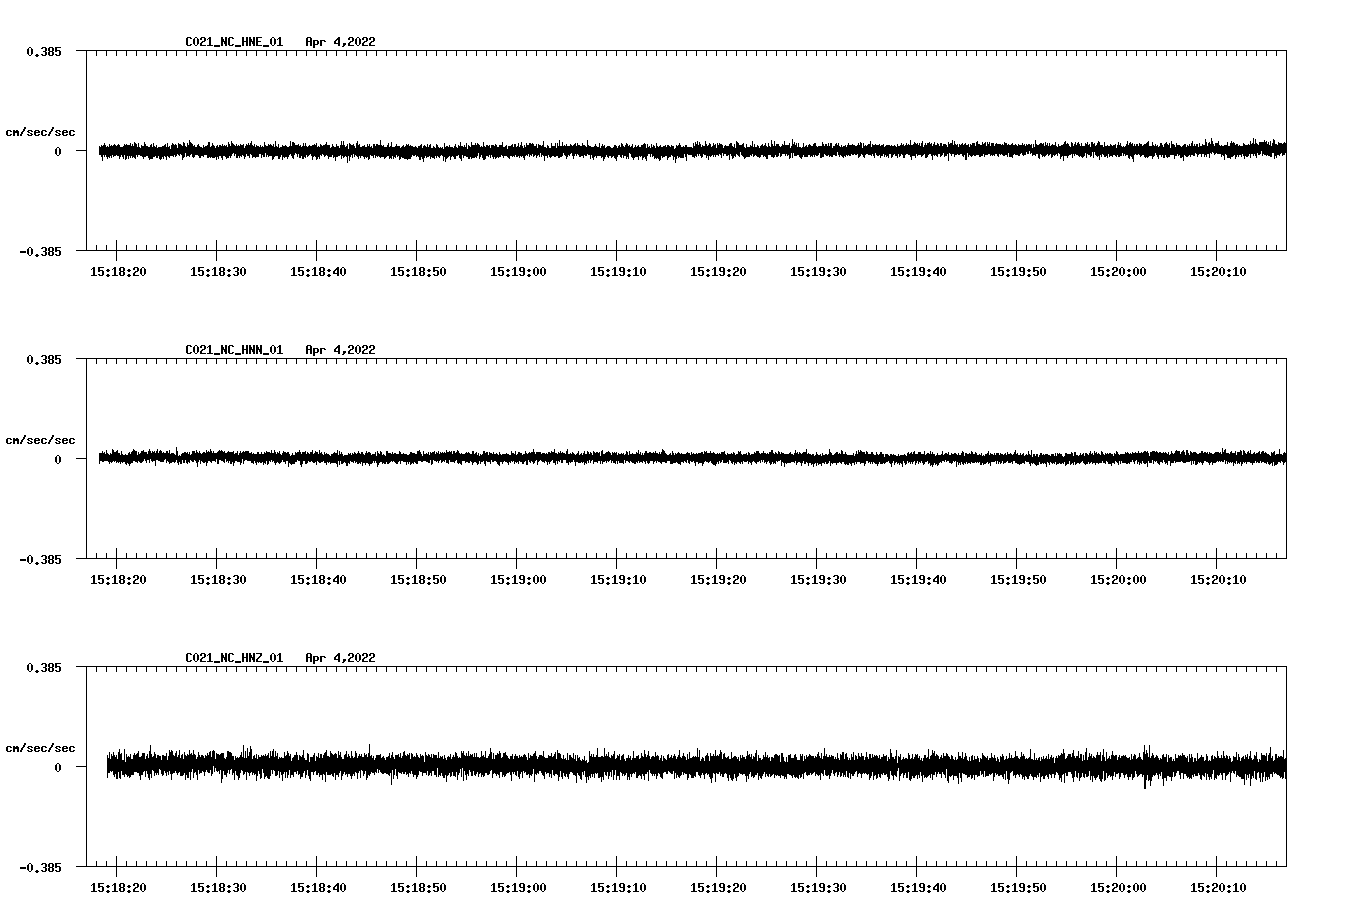Viewport: 1358px width, 924px height.
Task: Click the C021_NC_HNE_01 channel title
Action: click(x=234, y=42)
